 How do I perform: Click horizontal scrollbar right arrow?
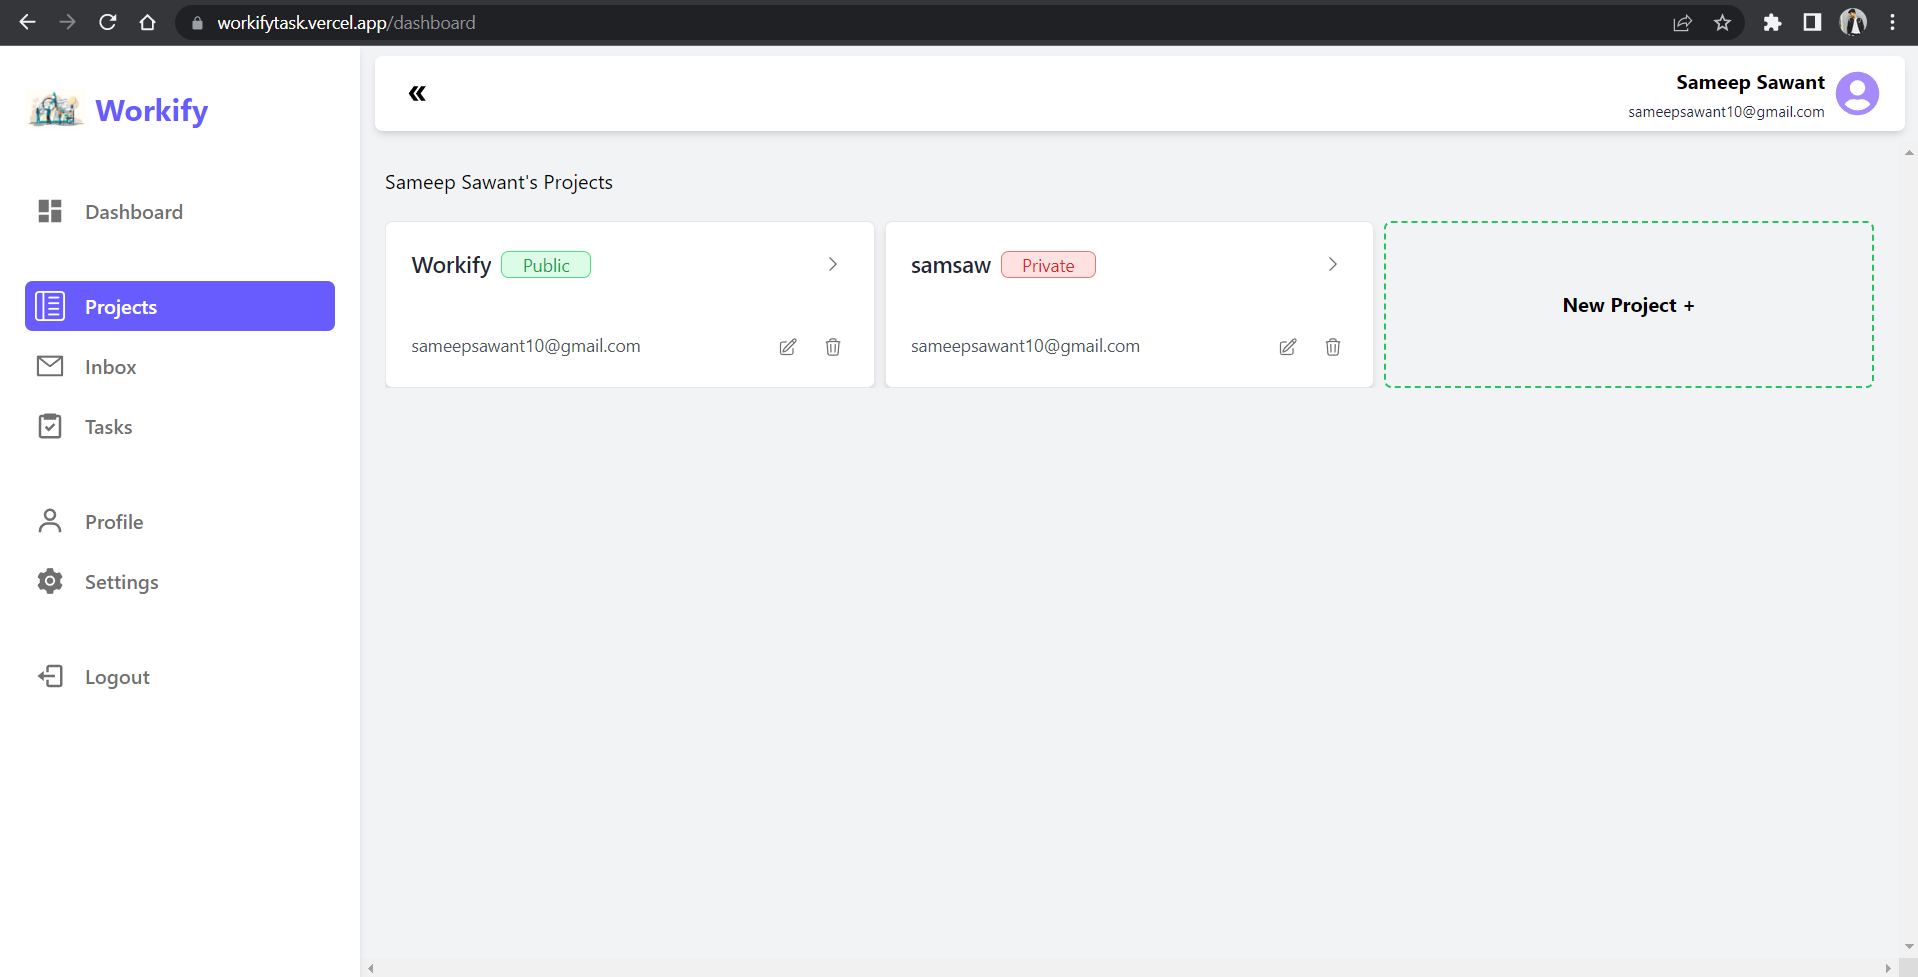click(1888, 968)
